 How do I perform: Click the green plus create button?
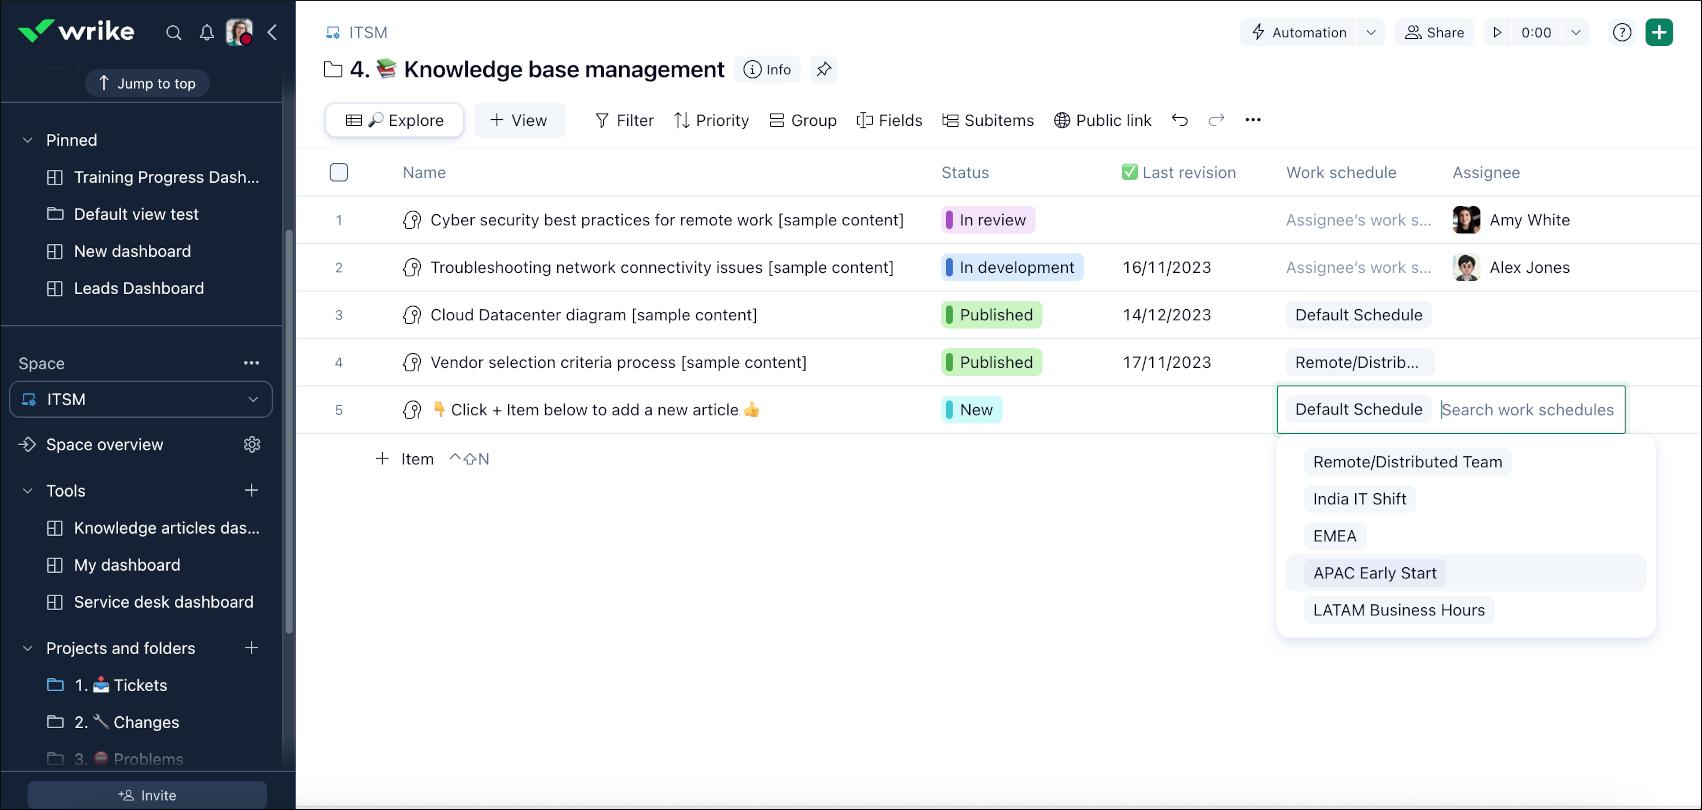(x=1659, y=33)
